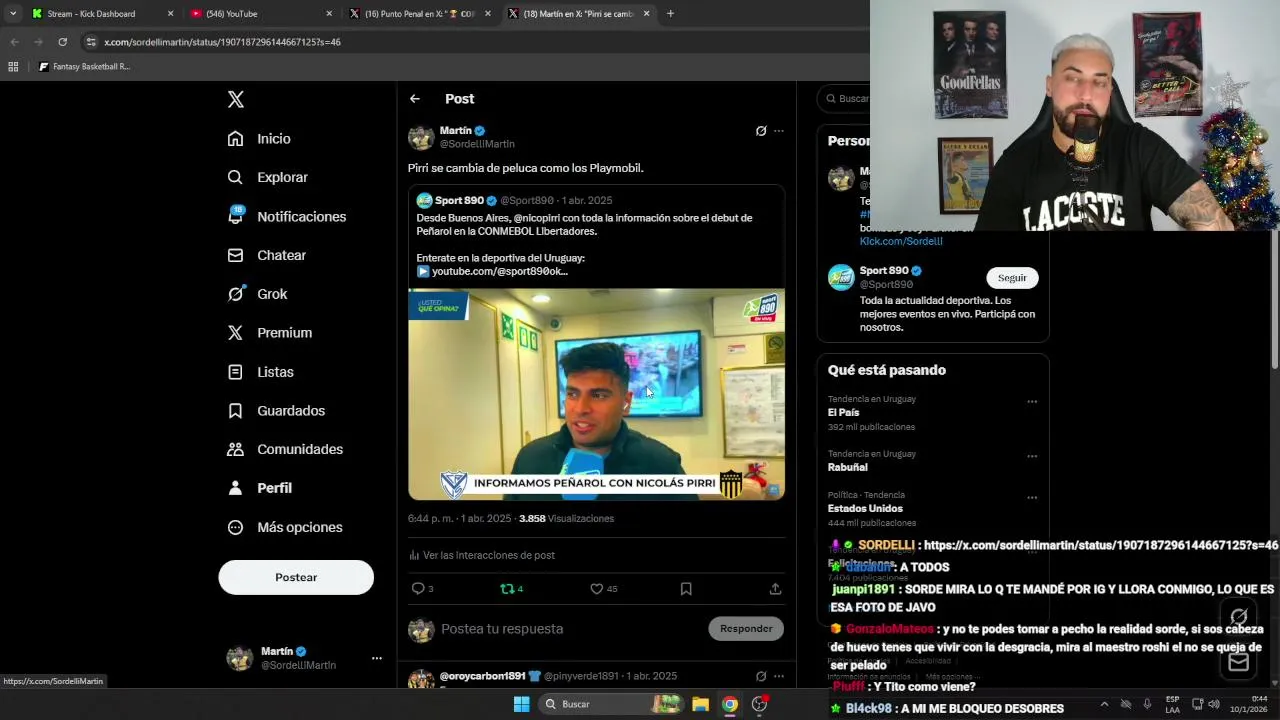1280x720 pixels.
Task: Open youtube.com/@sport890ok link
Action: click(x=500, y=271)
